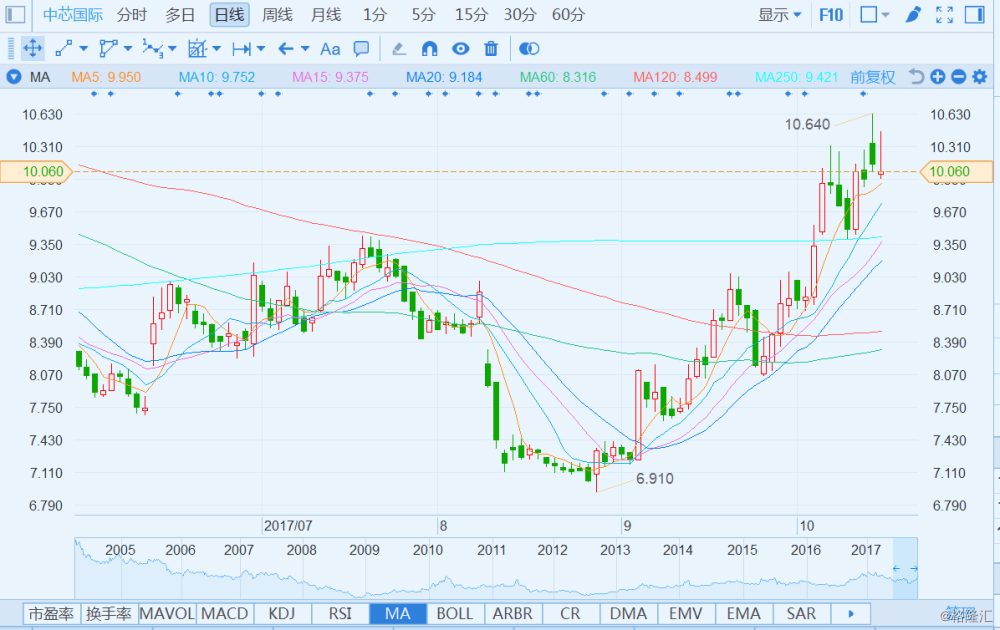Toggle the left sidebar panel
Viewport: 1000px width, 630px height.
(16, 15)
